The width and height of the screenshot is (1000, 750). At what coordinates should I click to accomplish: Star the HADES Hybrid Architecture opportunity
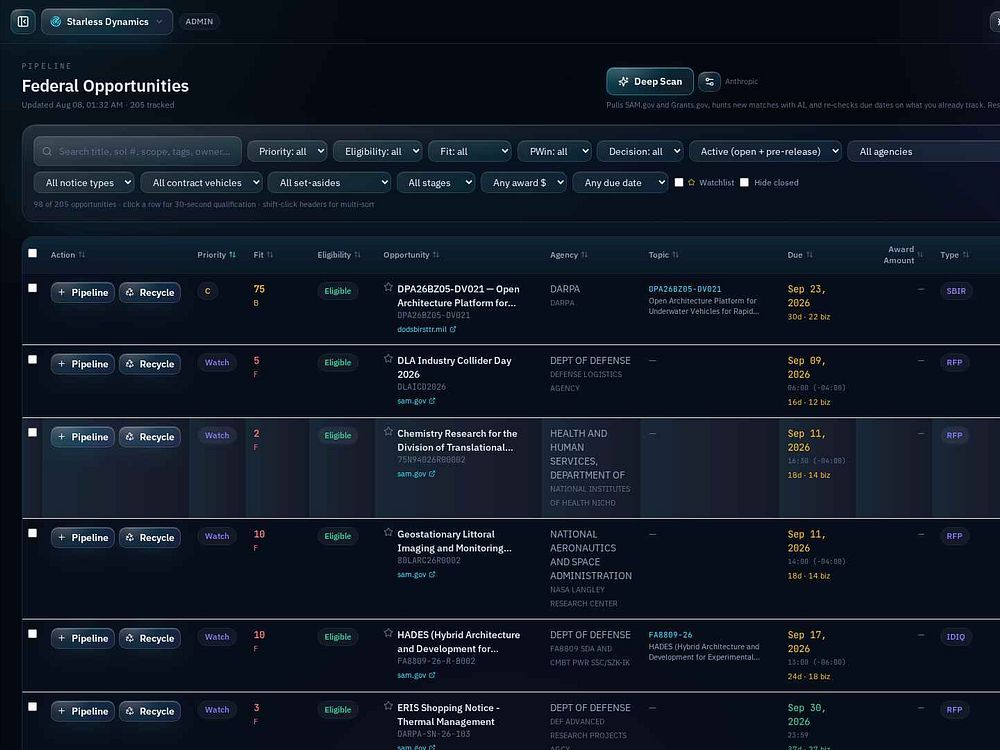click(x=388, y=633)
